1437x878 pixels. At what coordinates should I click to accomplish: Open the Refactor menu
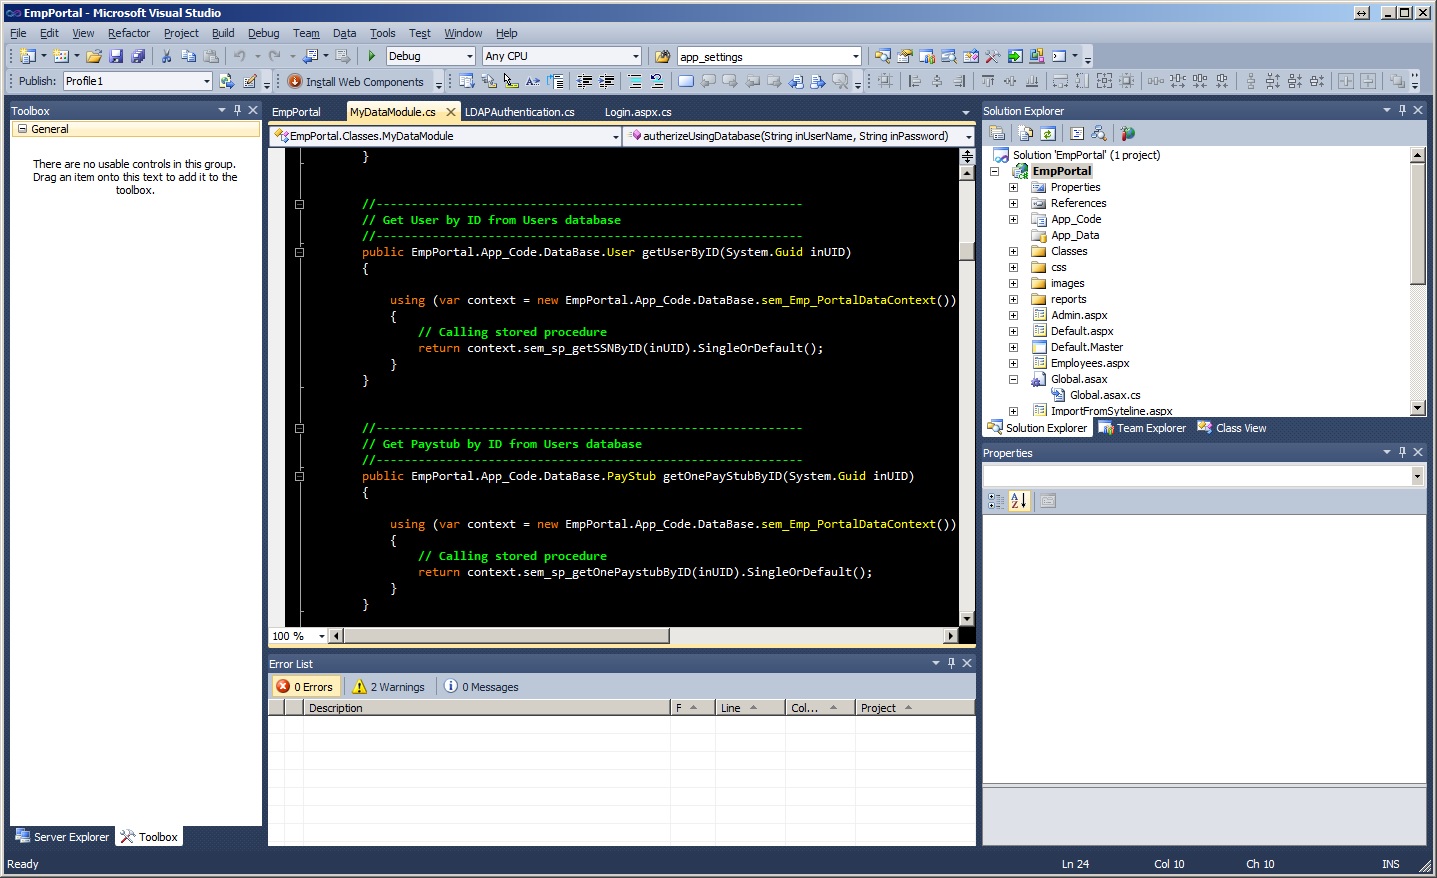[x=128, y=33]
